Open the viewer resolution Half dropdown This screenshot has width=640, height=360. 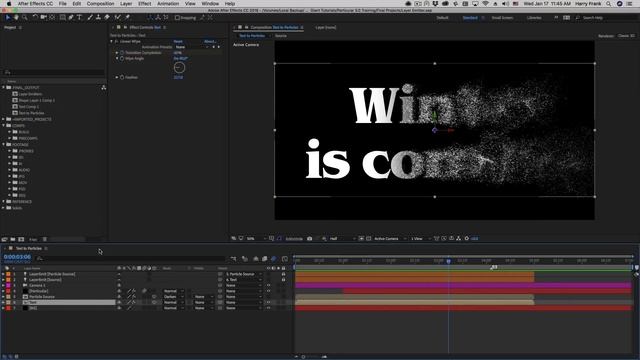point(342,238)
